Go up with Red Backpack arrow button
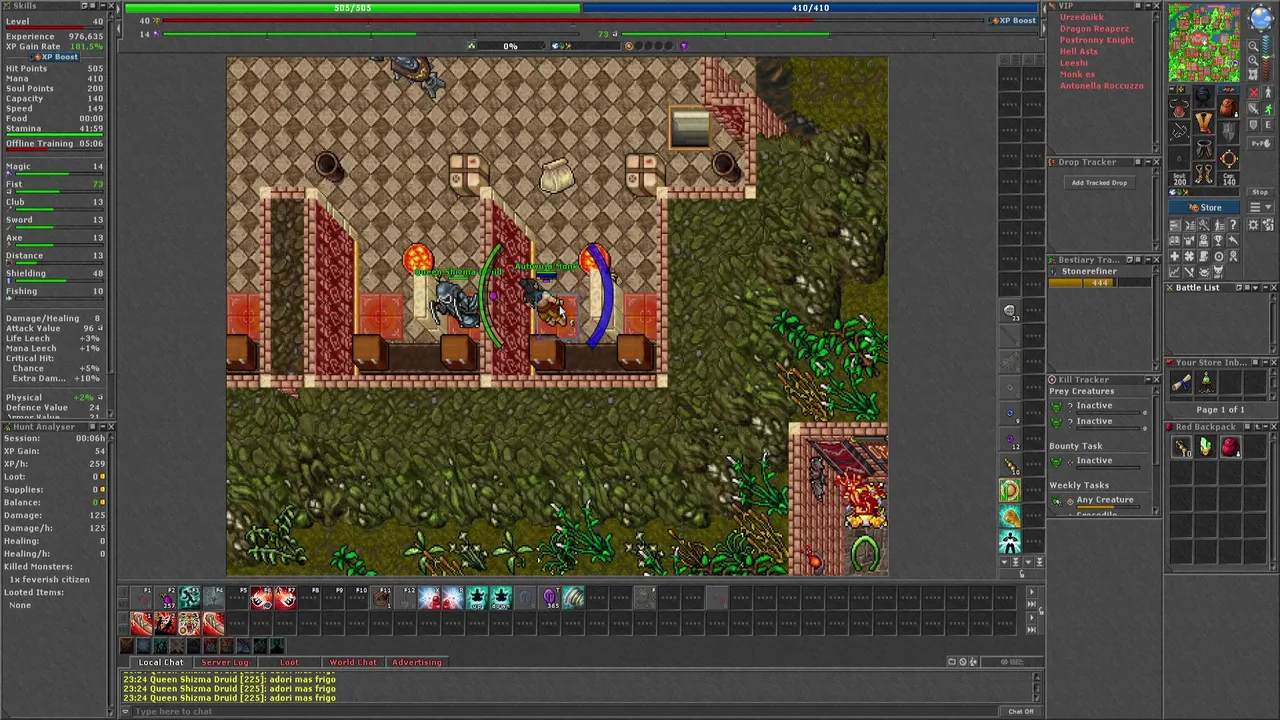Screen dimensions: 1280x720 pyautogui.click(x=1257, y=426)
